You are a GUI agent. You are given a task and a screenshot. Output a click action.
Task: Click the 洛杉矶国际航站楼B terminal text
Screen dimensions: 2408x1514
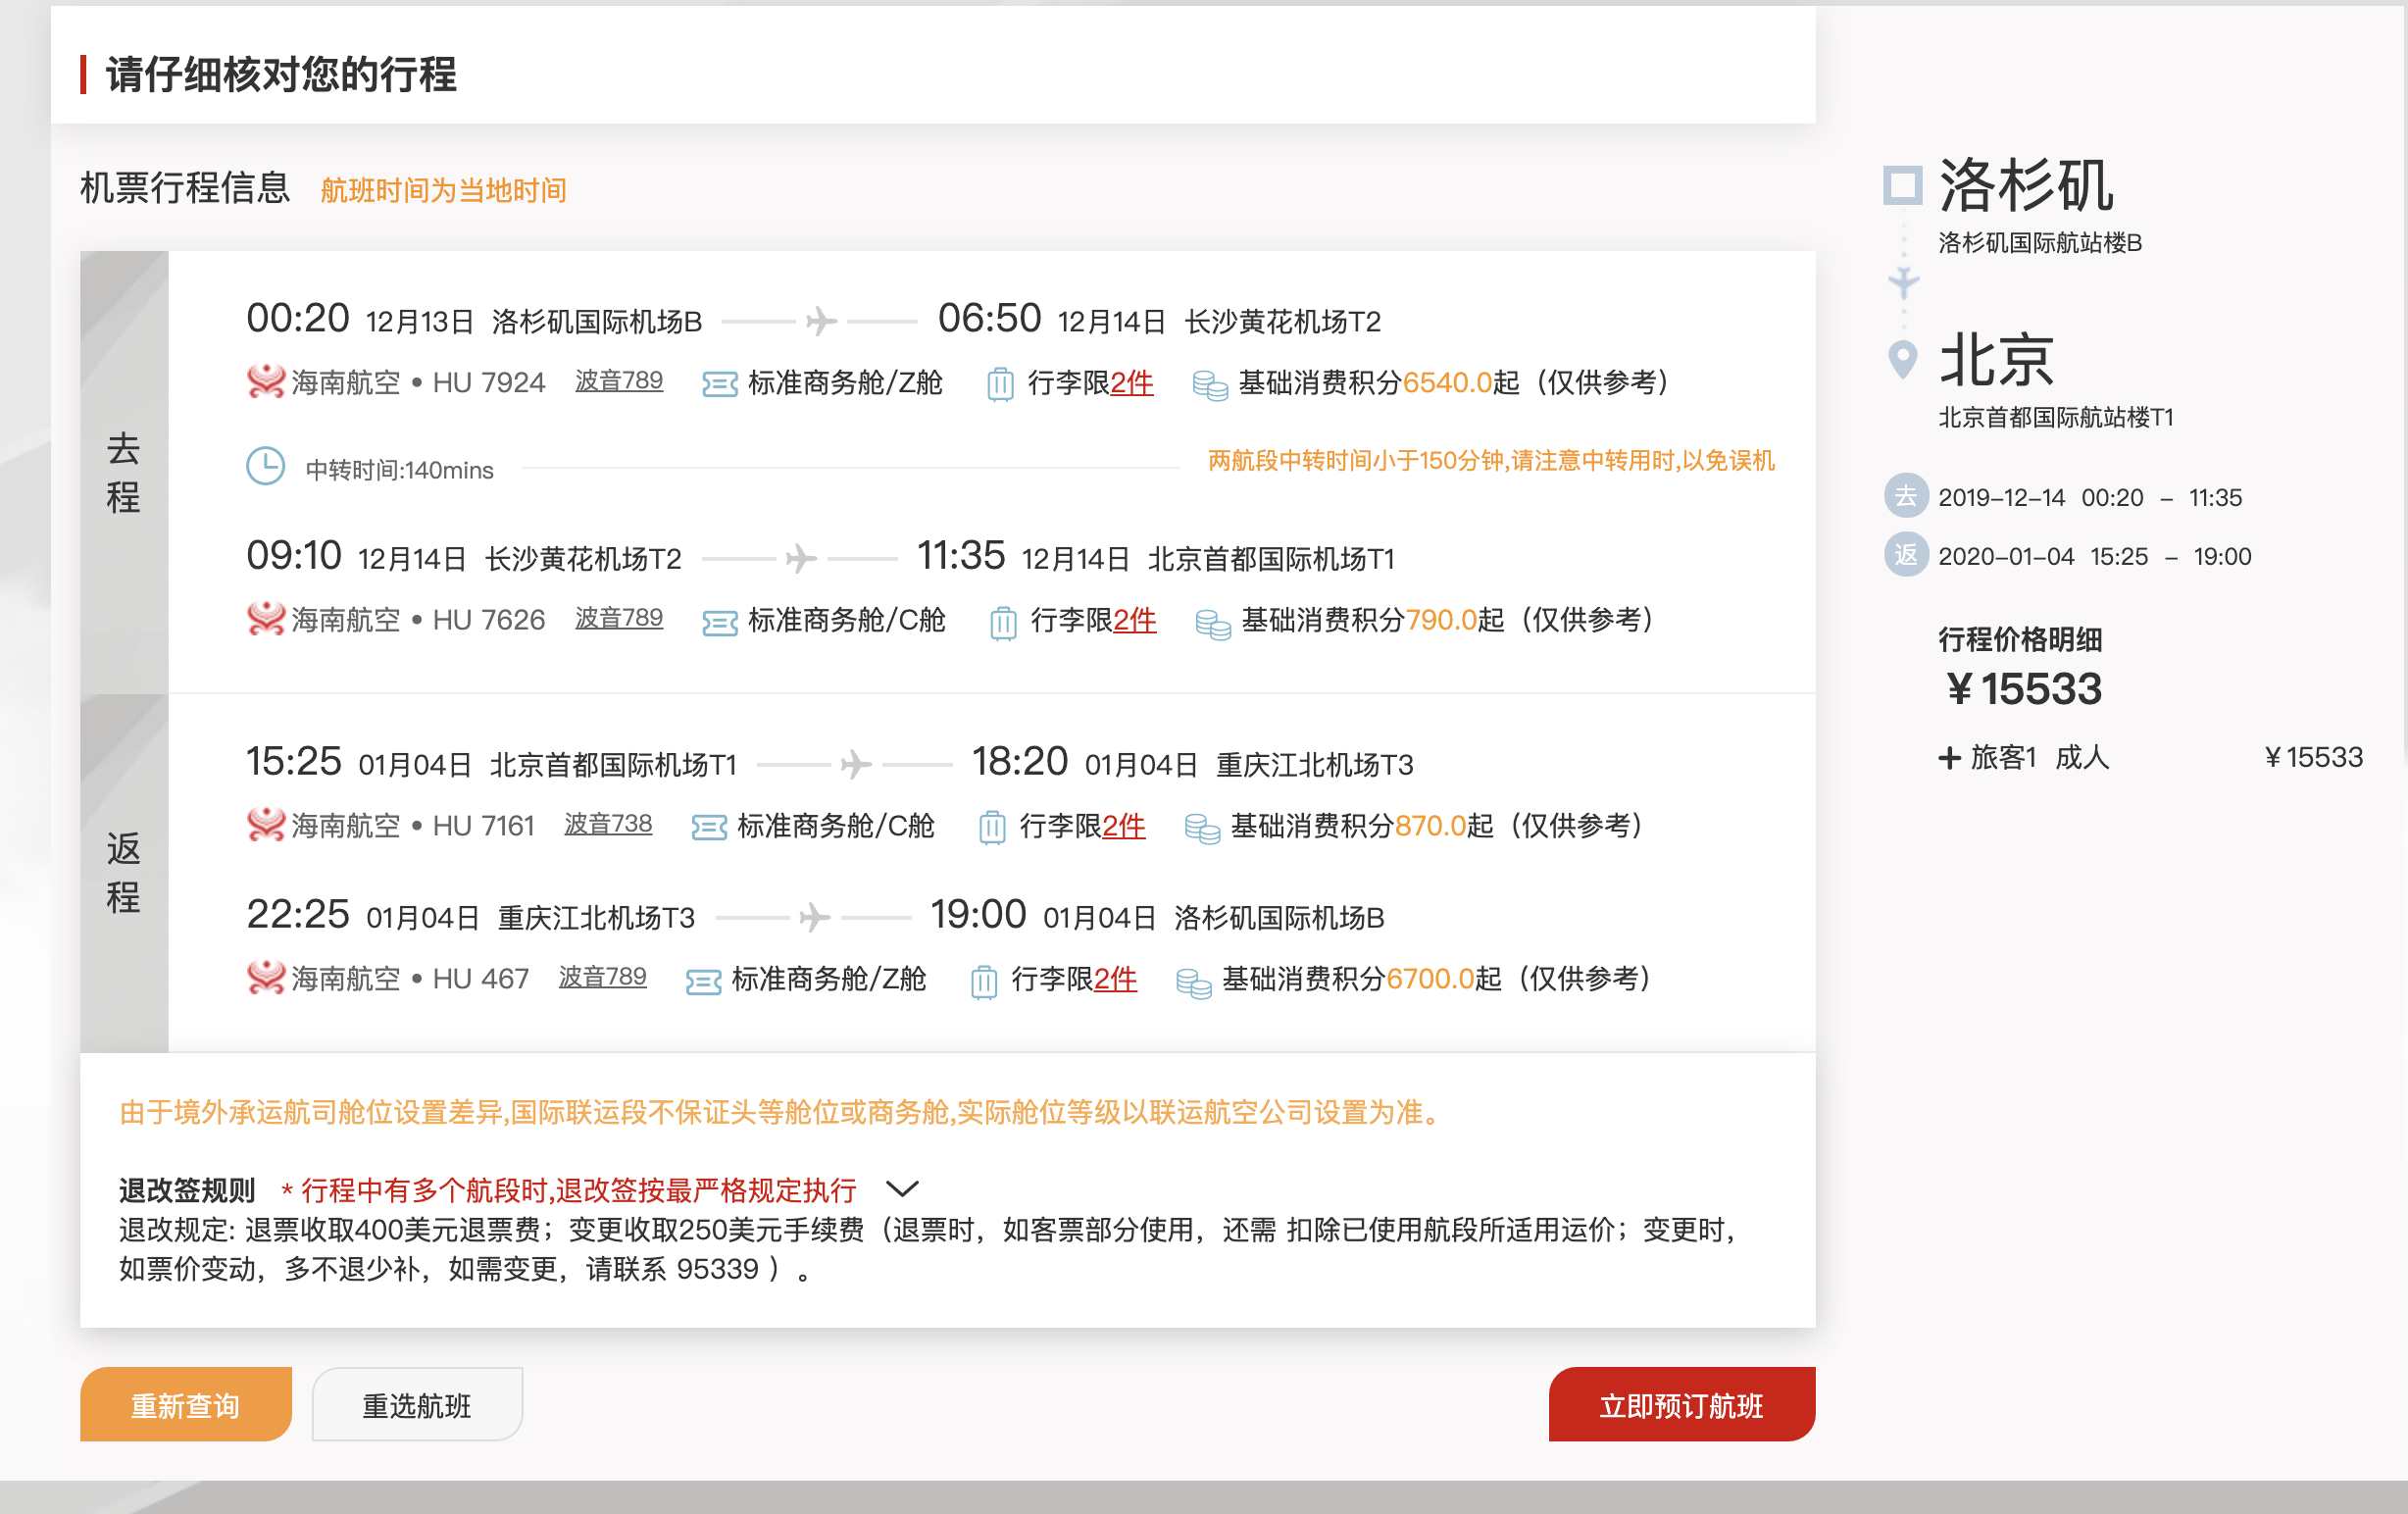pos(2040,243)
